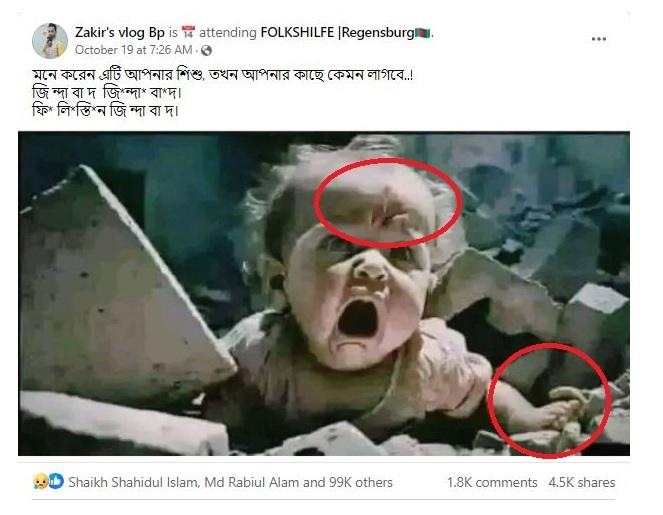Click the calendar event icon
This screenshot has width=663, height=515.
point(188,32)
